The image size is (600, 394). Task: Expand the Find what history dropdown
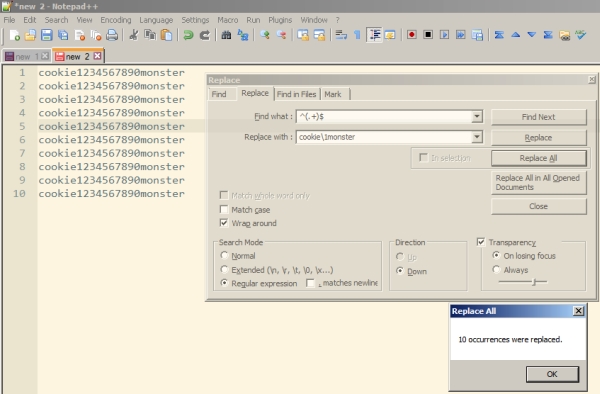[x=477, y=116]
